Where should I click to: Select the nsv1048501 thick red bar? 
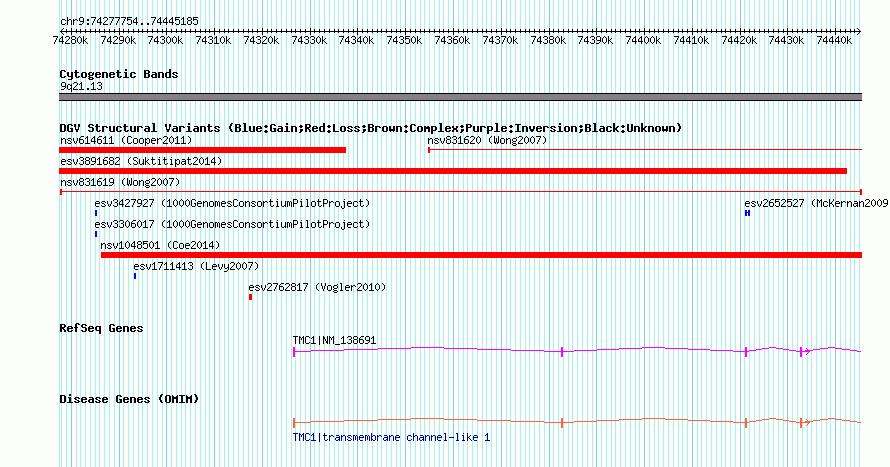[x=481, y=255]
